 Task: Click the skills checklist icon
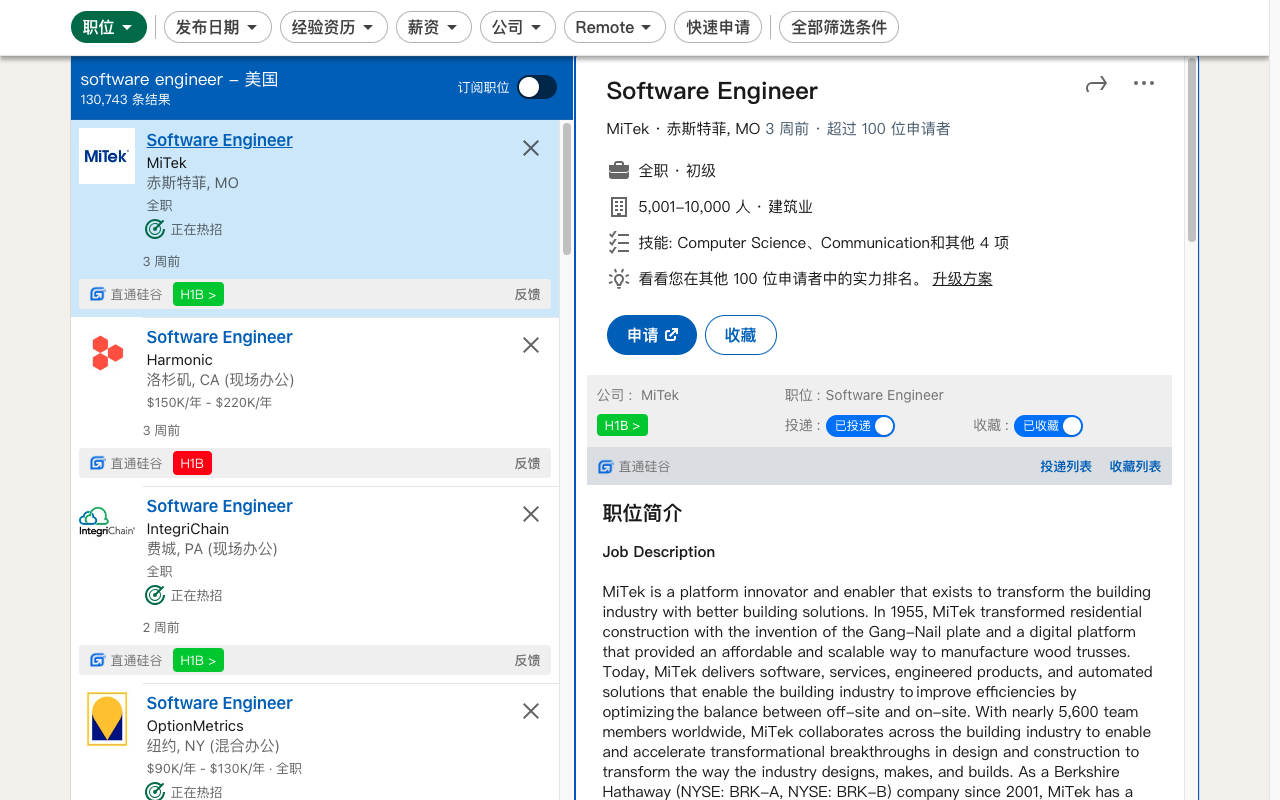tap(619, 242)
